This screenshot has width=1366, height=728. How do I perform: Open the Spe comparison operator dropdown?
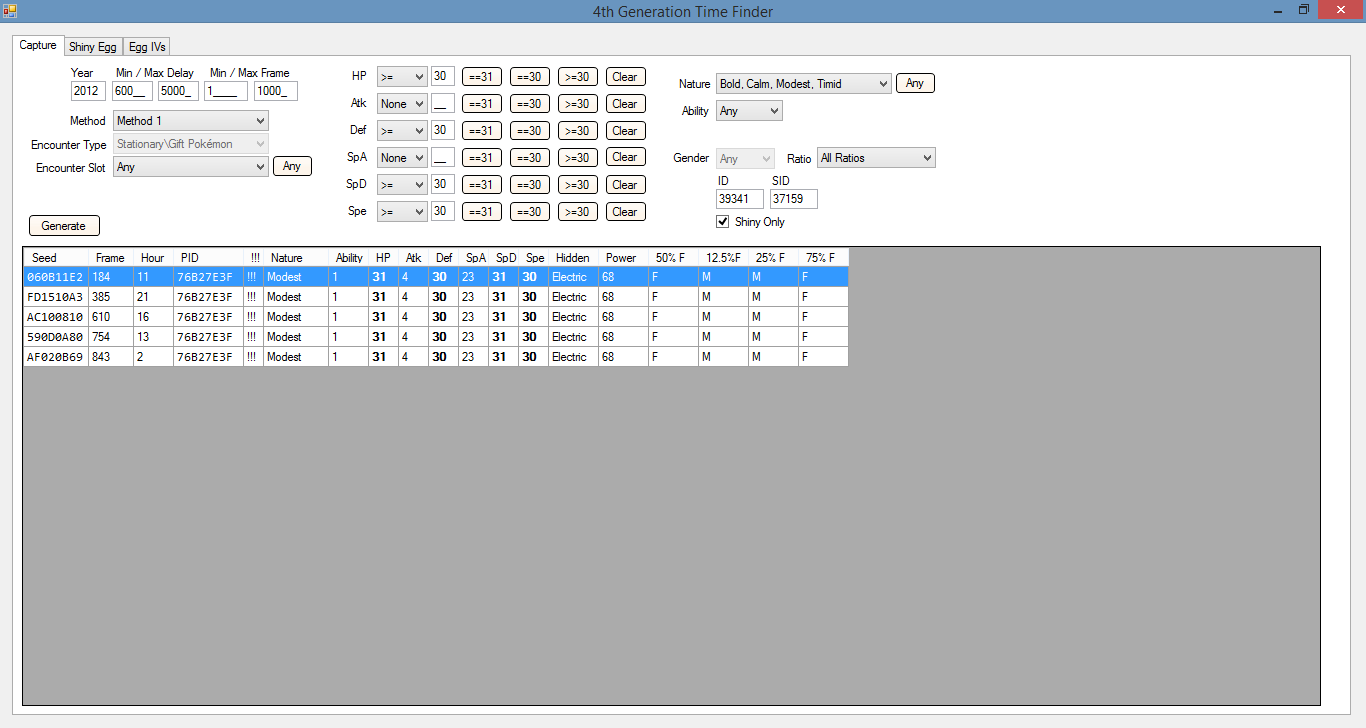[402, 211]
